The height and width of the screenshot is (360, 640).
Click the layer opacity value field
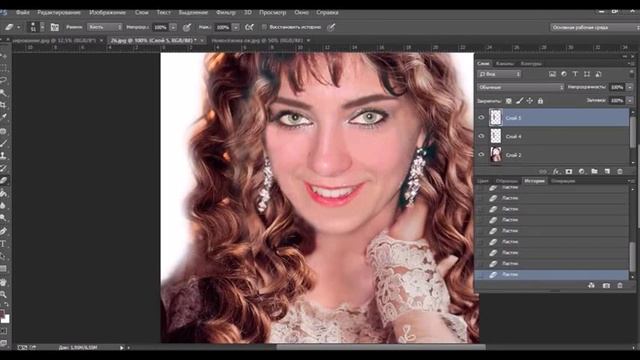point(617,87)
